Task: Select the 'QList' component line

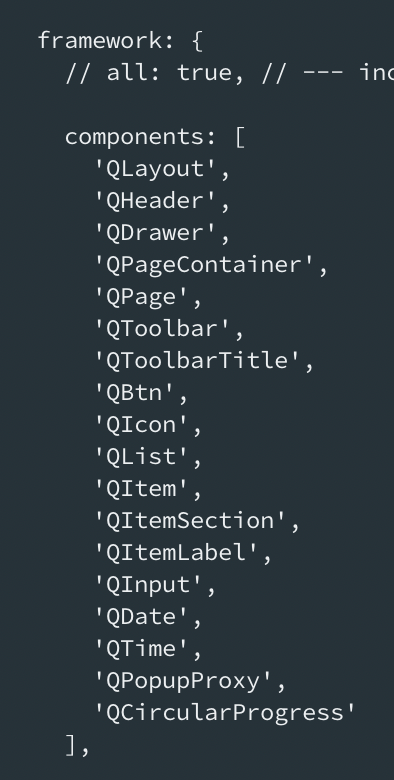Action: (x=141, y=457)
